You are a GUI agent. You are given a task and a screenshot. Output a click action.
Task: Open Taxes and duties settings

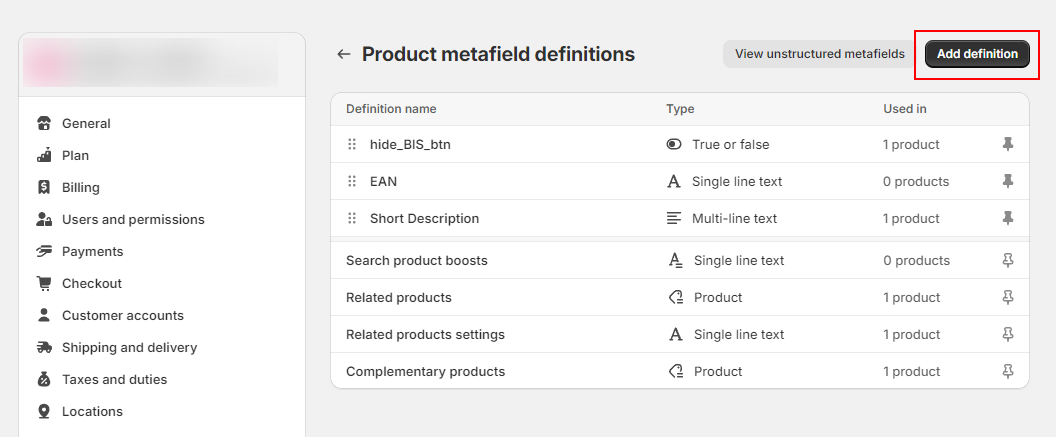pyautogui.click(x=114, y=379)
